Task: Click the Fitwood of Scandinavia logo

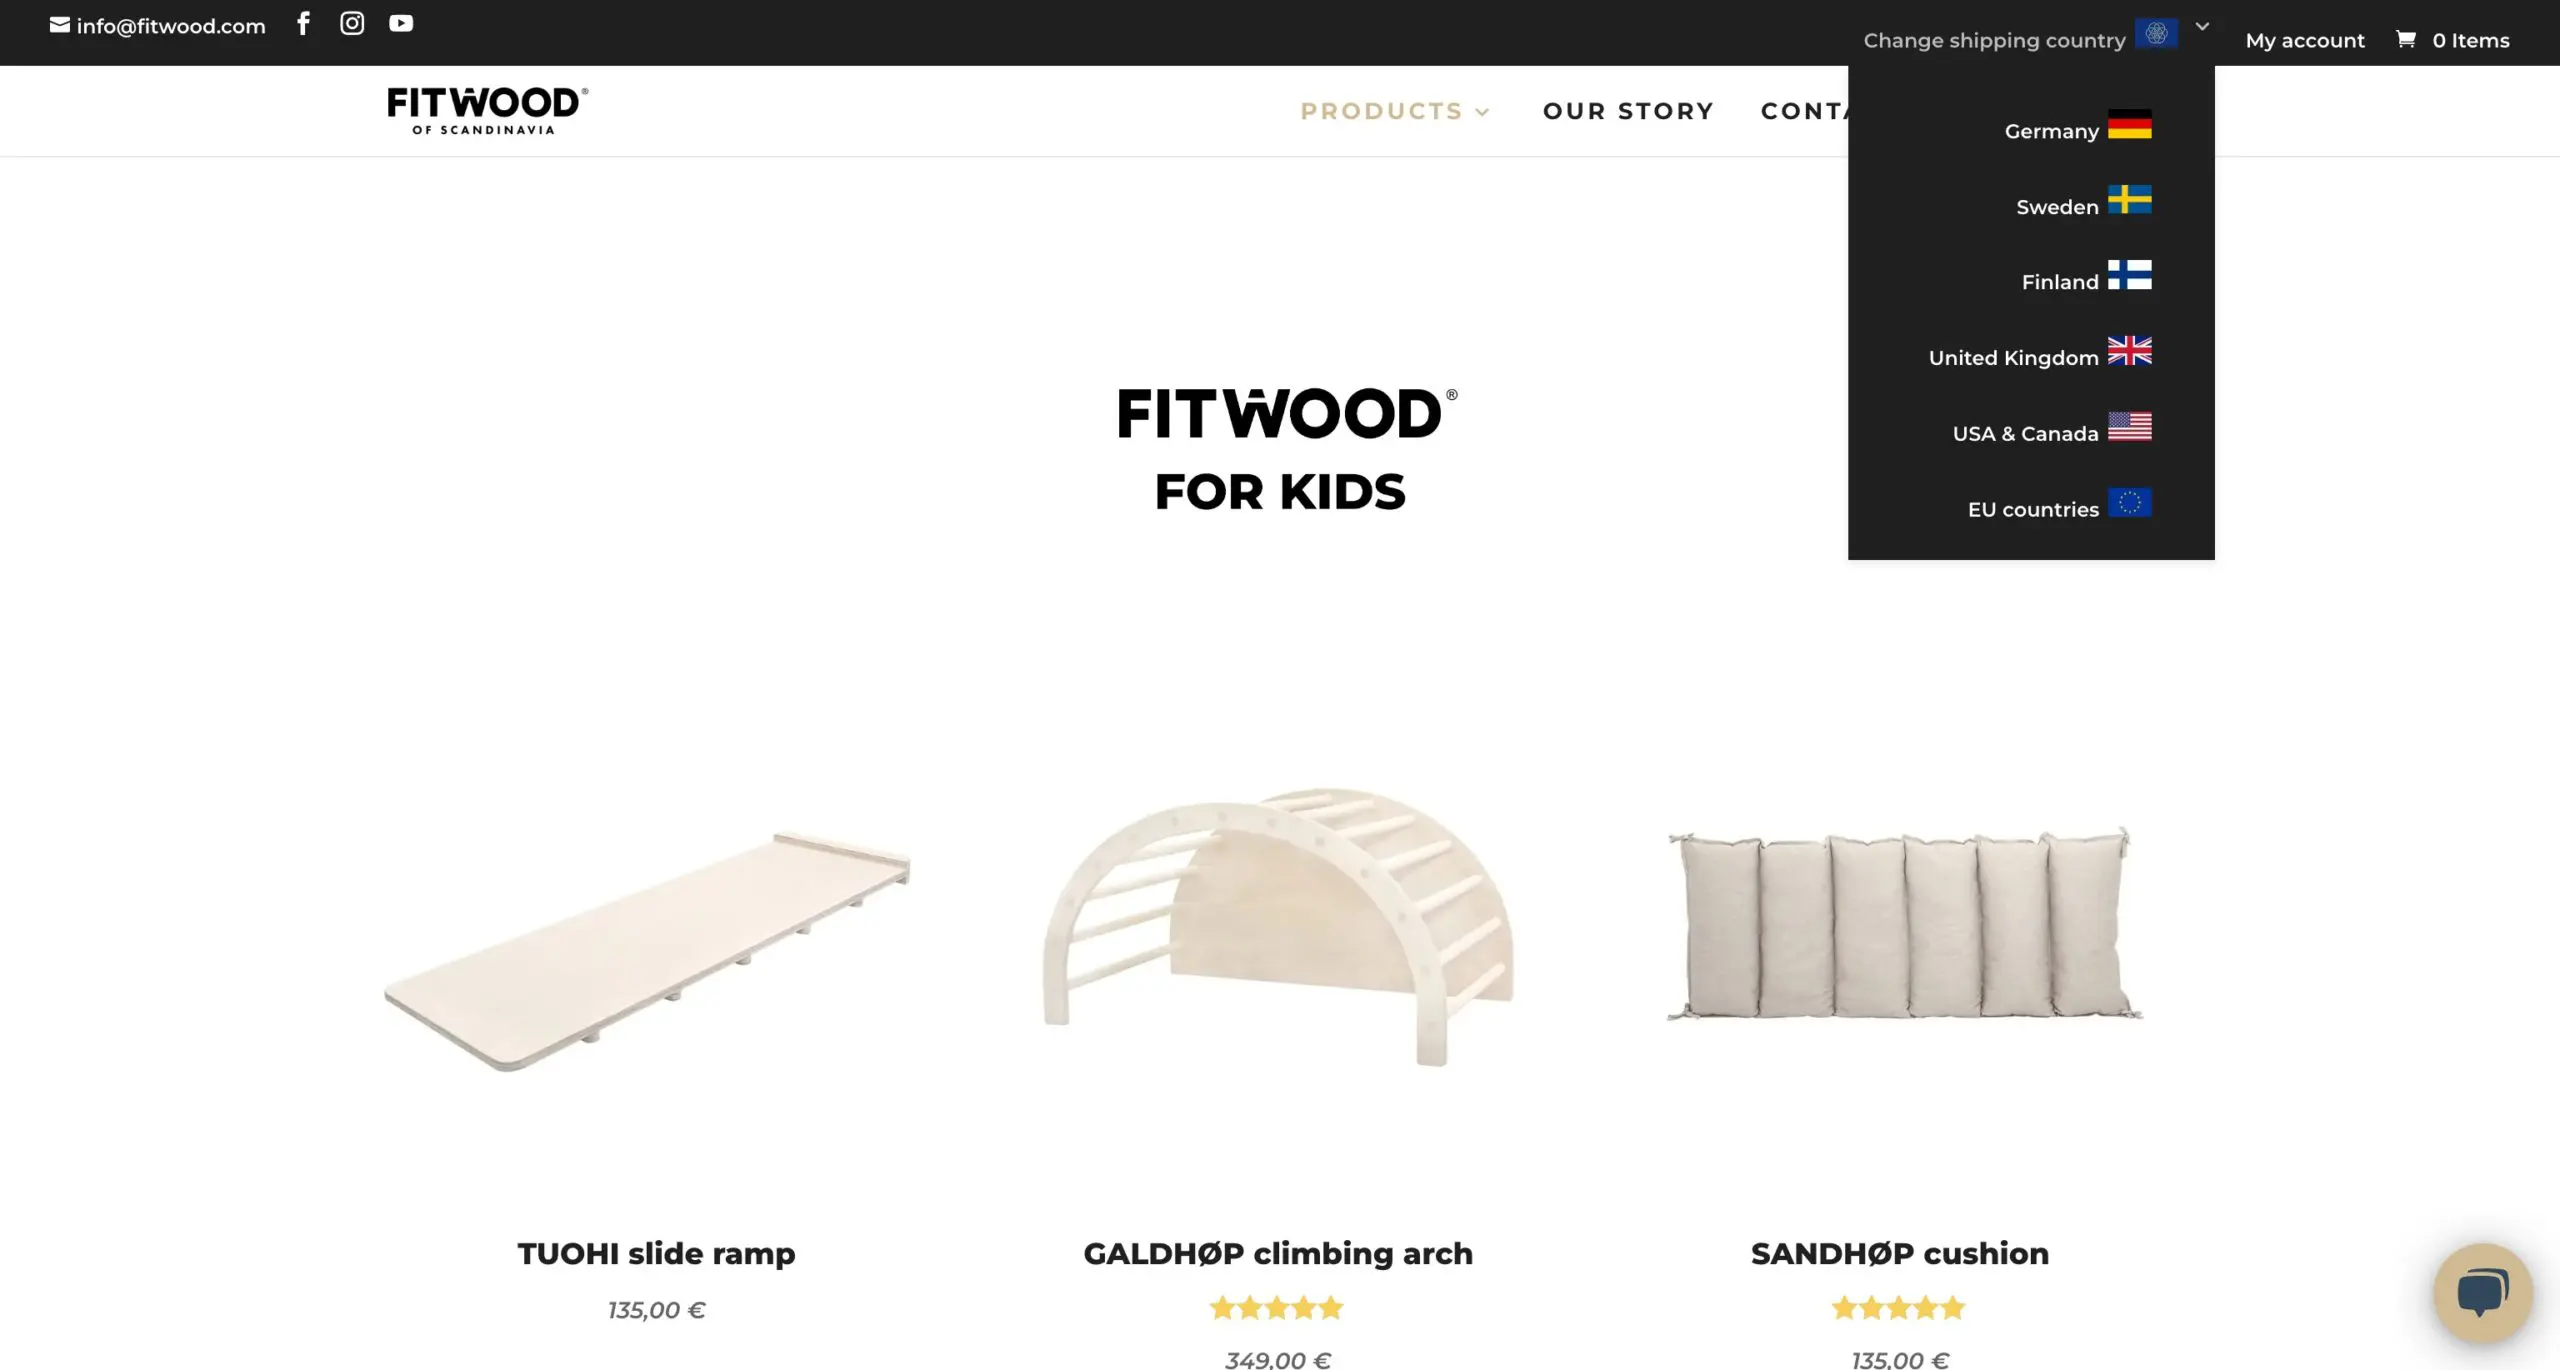Action: click(488, 110)
